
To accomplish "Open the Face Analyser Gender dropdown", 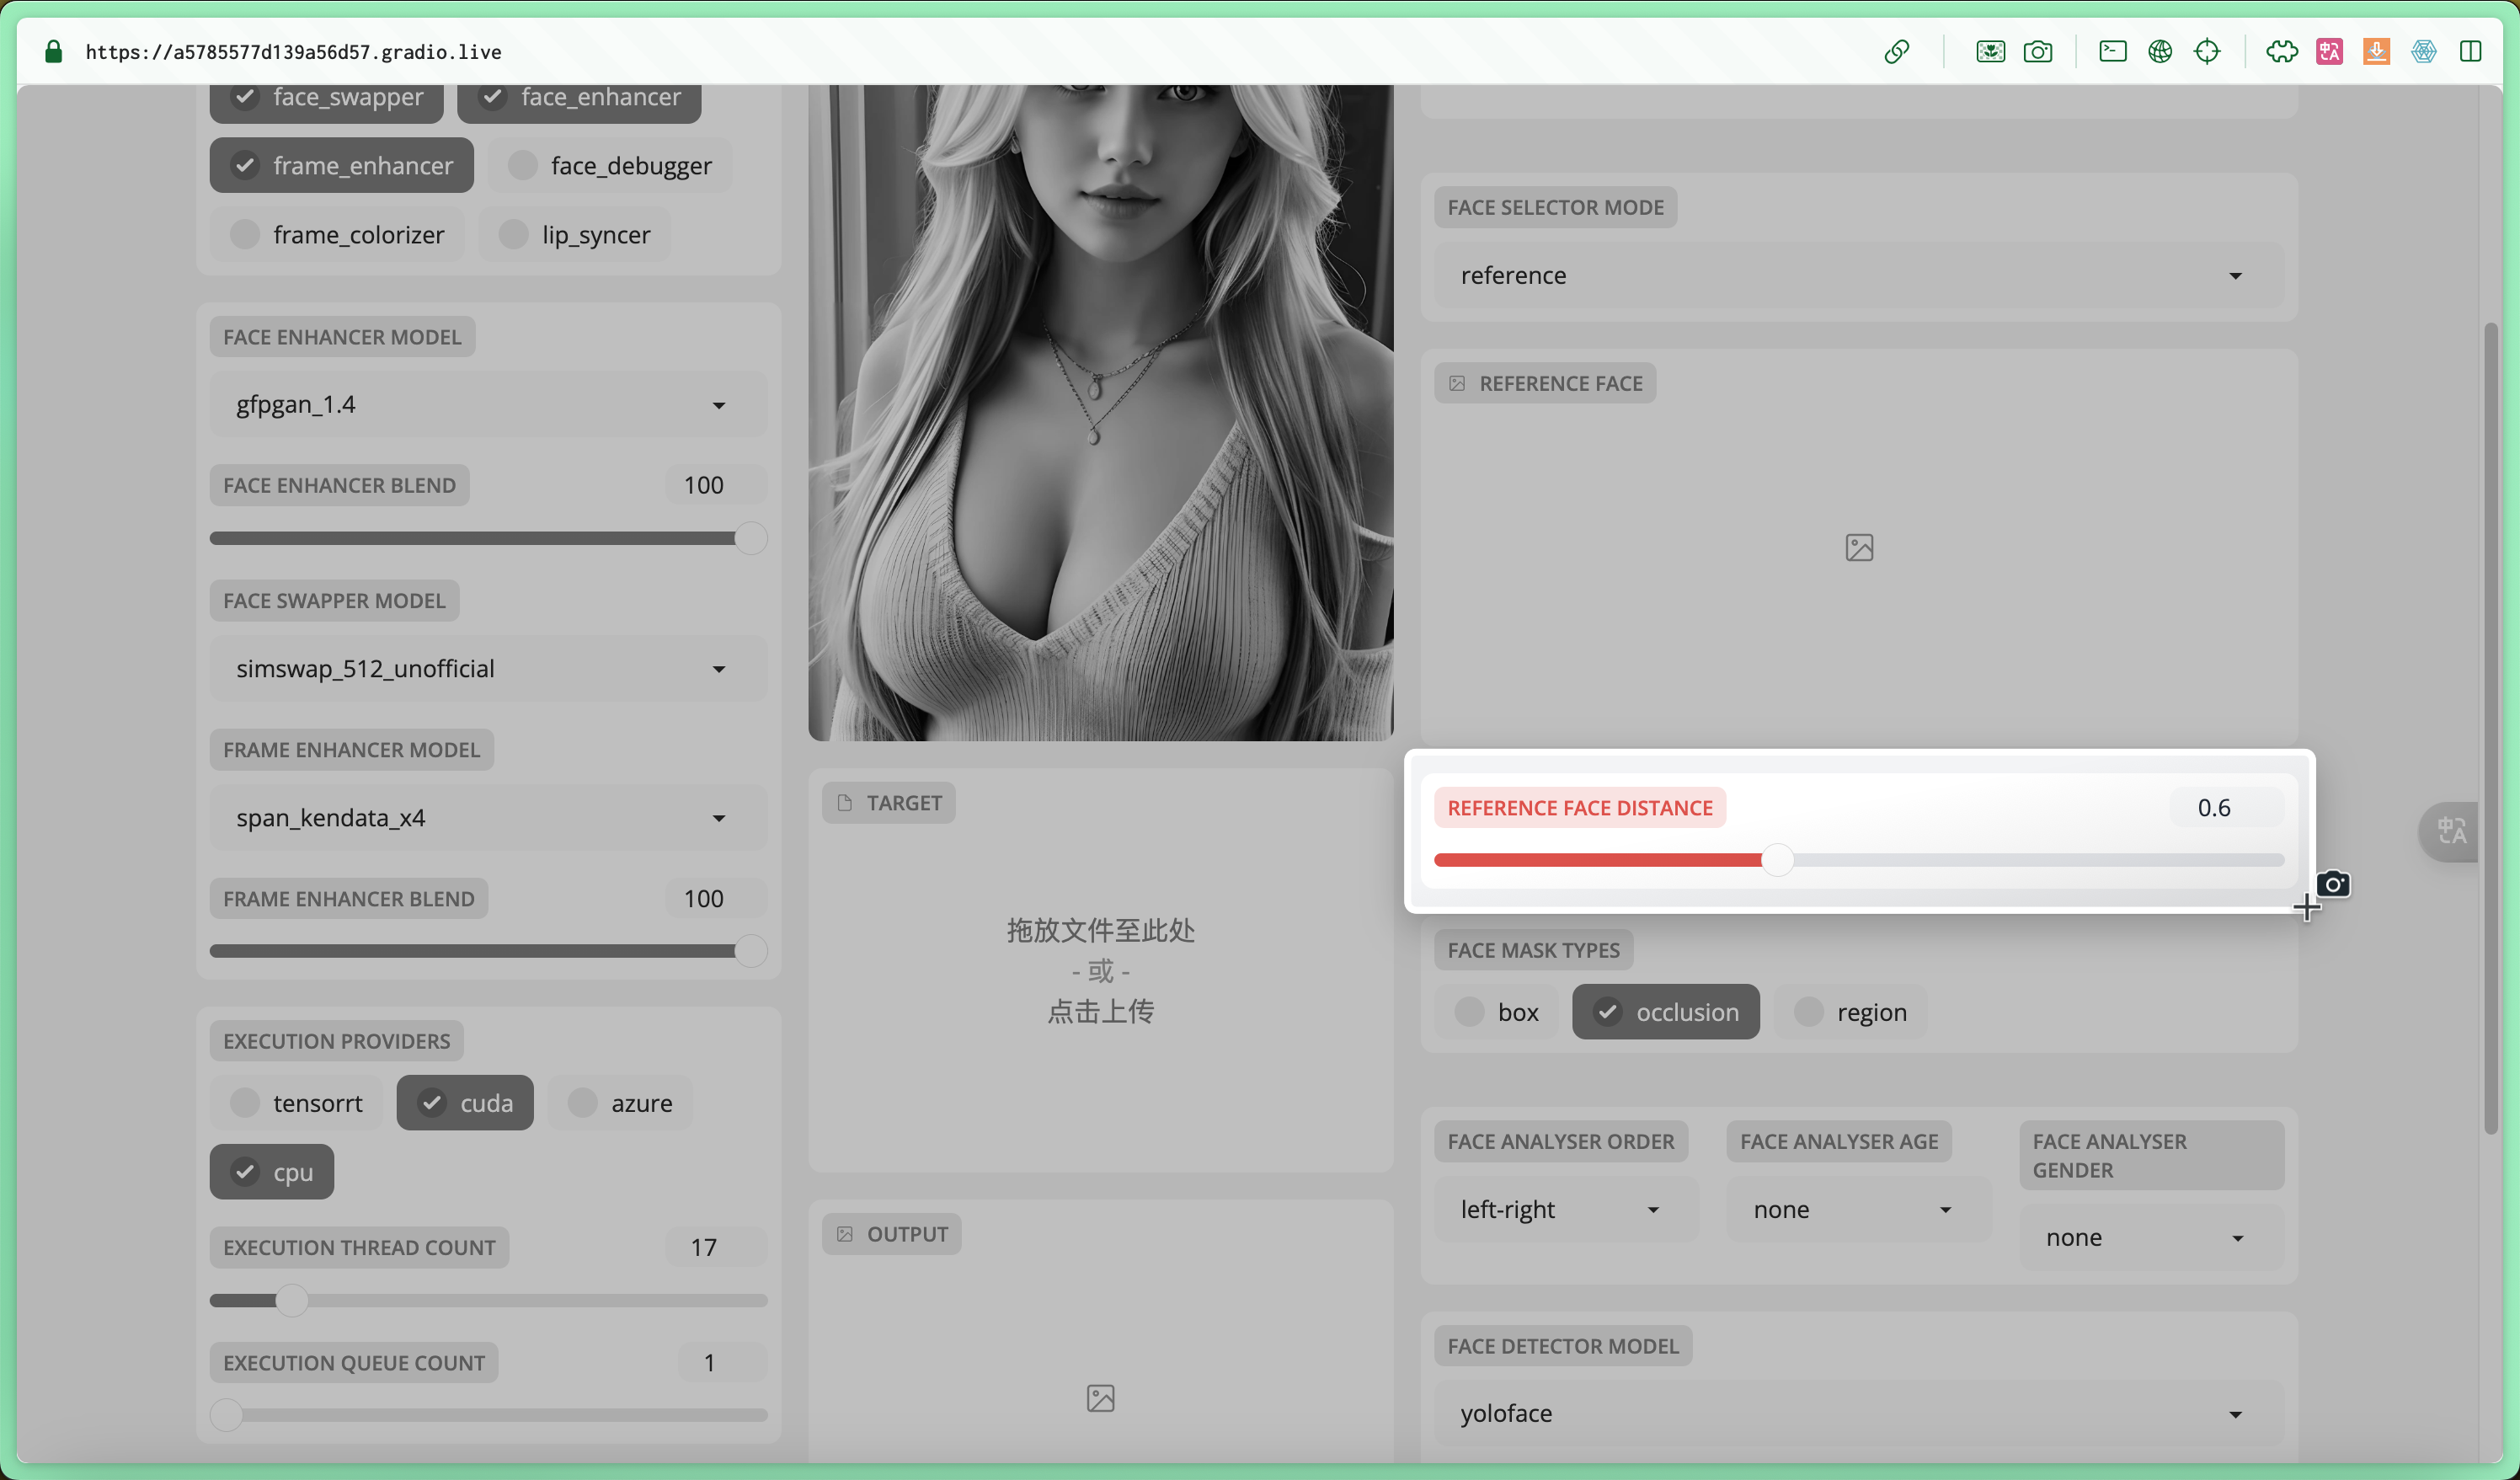I will [x=2152, y=1238].
